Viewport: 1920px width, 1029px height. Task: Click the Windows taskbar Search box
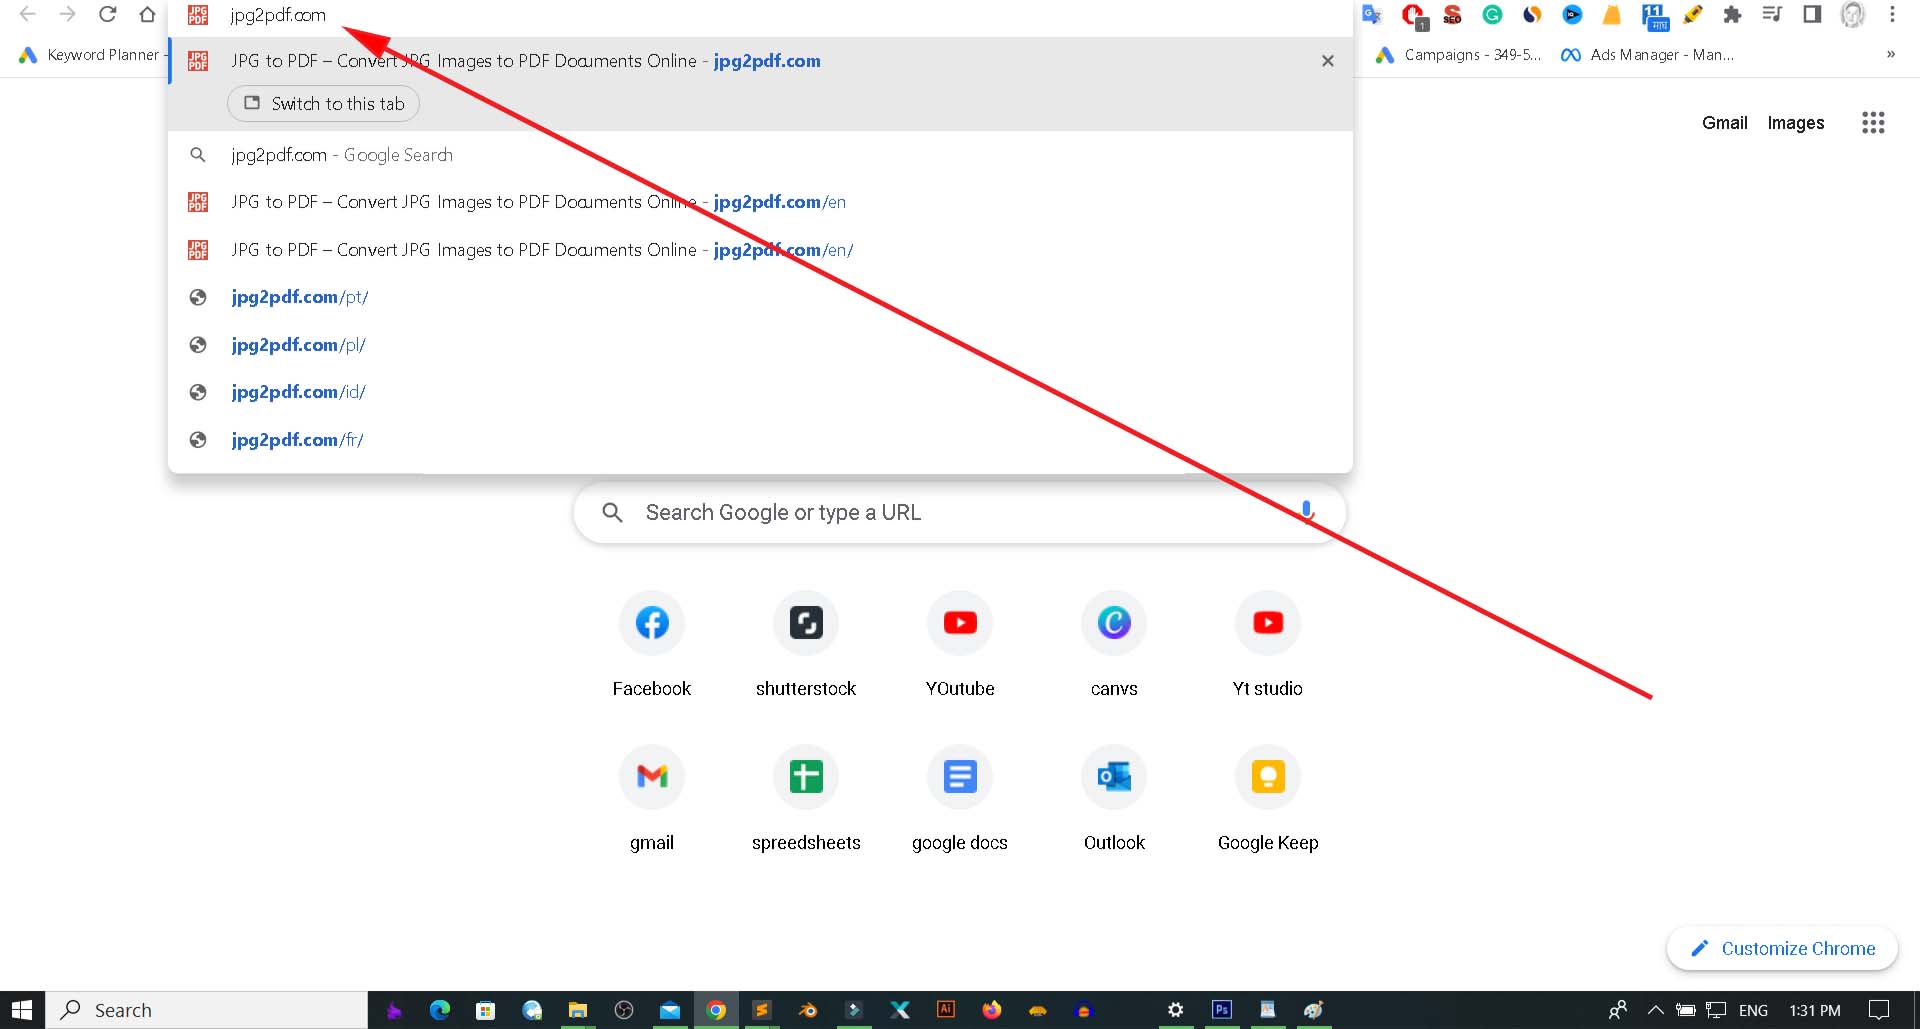[207, 1010]
